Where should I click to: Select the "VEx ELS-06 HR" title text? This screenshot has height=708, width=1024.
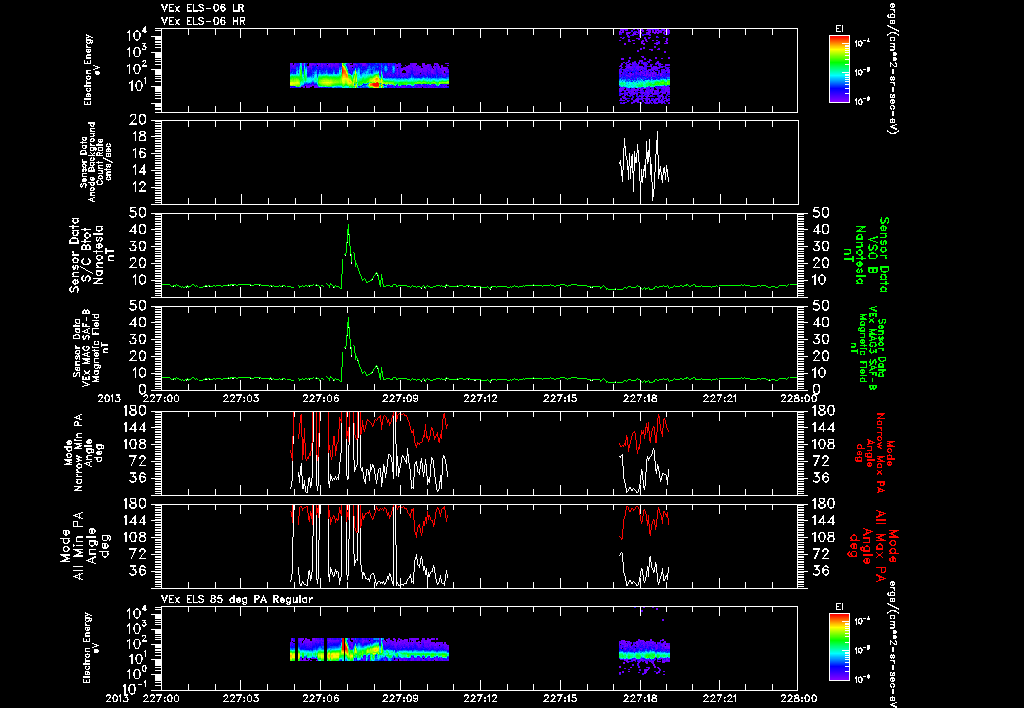pos(203,21)
